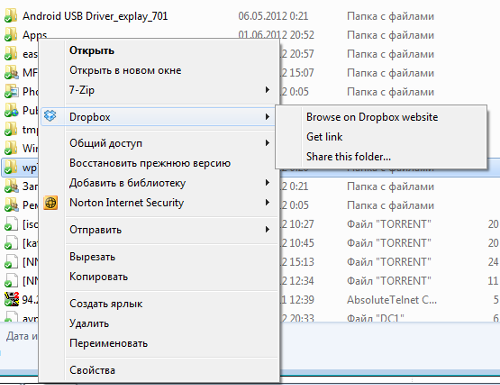
Task: Expand the Dropbox submenu arrow
Action: click(267, 117)
